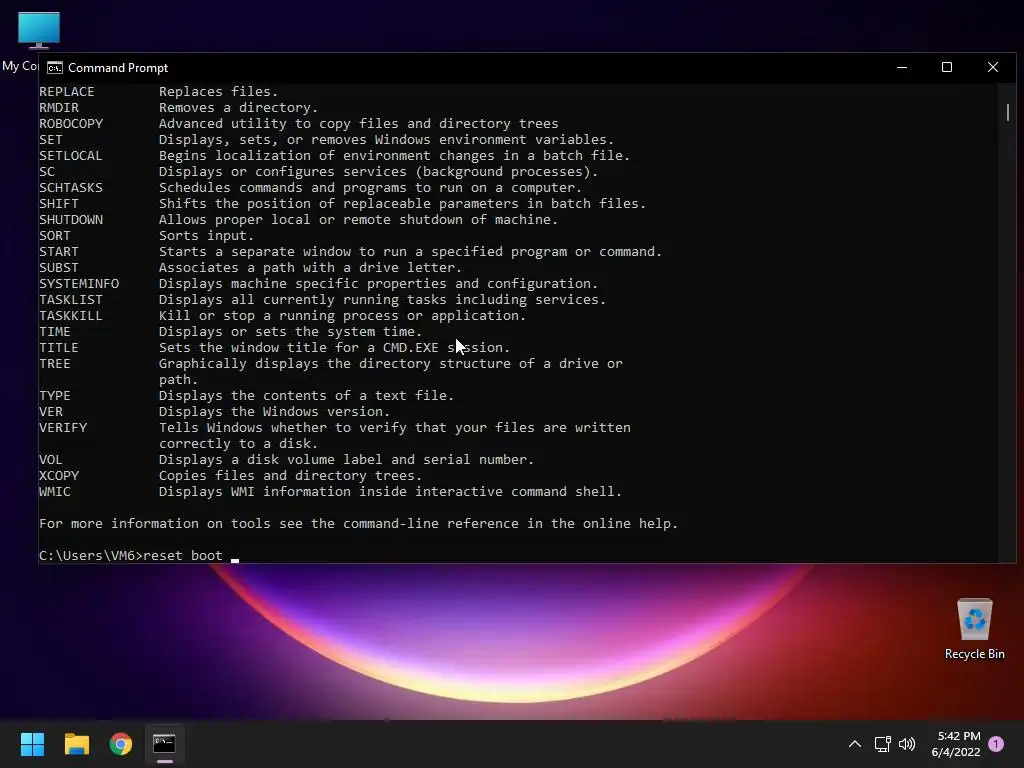
Task: Open the Recycle Bin desktop icon
Action: pyautogui.click(x=974, y=630)
